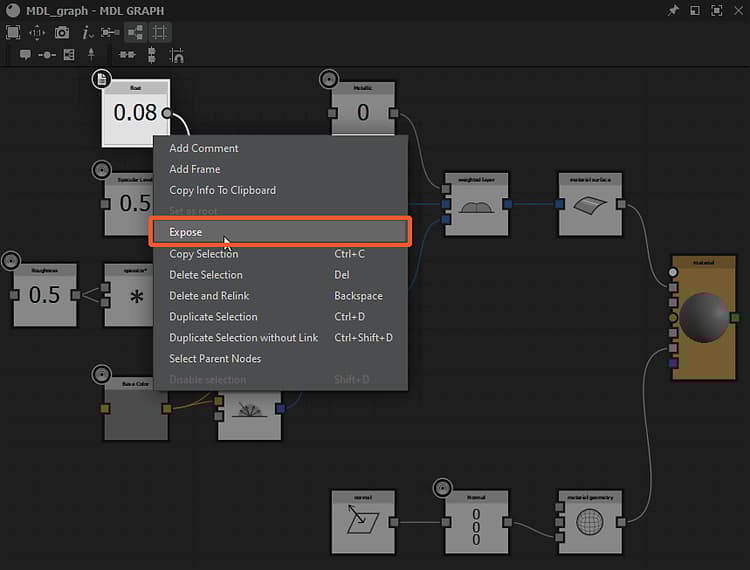Select the material surface node
Screen dimensions: 750x570
pos(590,204)
